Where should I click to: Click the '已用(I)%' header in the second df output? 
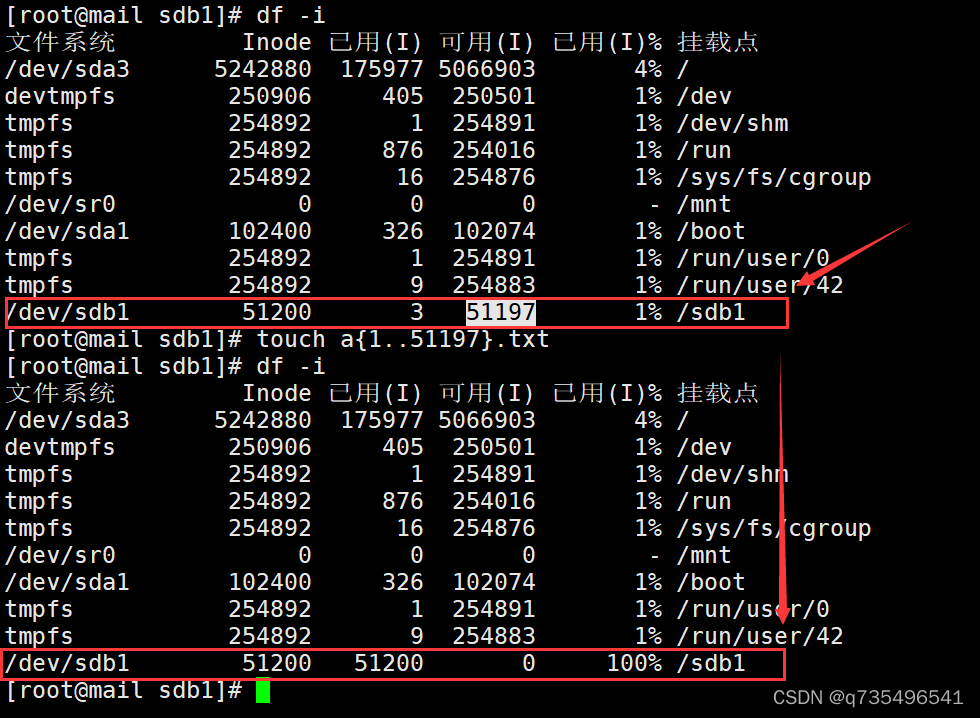coord(607,393)
